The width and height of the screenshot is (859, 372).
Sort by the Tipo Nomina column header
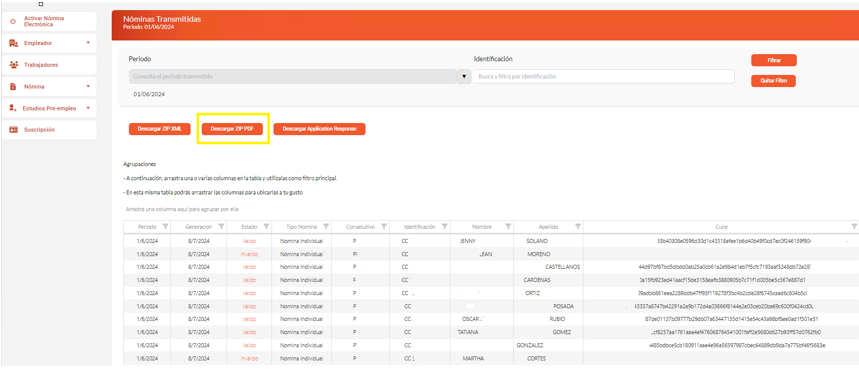click(x=301, y=226)
